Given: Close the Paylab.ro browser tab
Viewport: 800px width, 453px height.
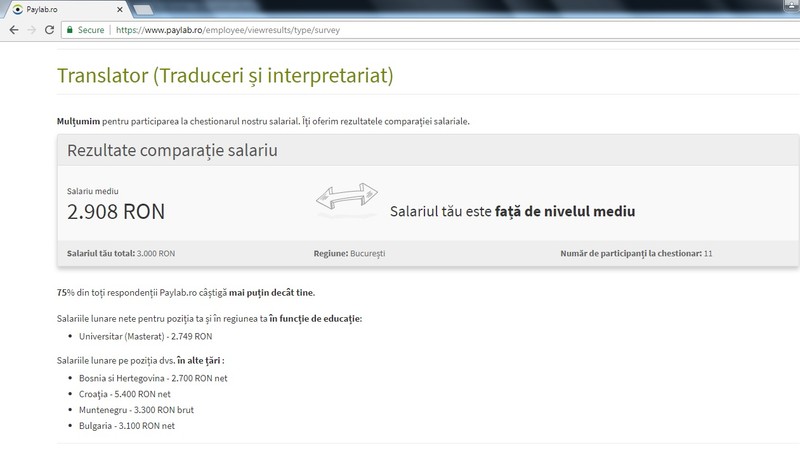Looking at the screenshot, I should point(120,9).
